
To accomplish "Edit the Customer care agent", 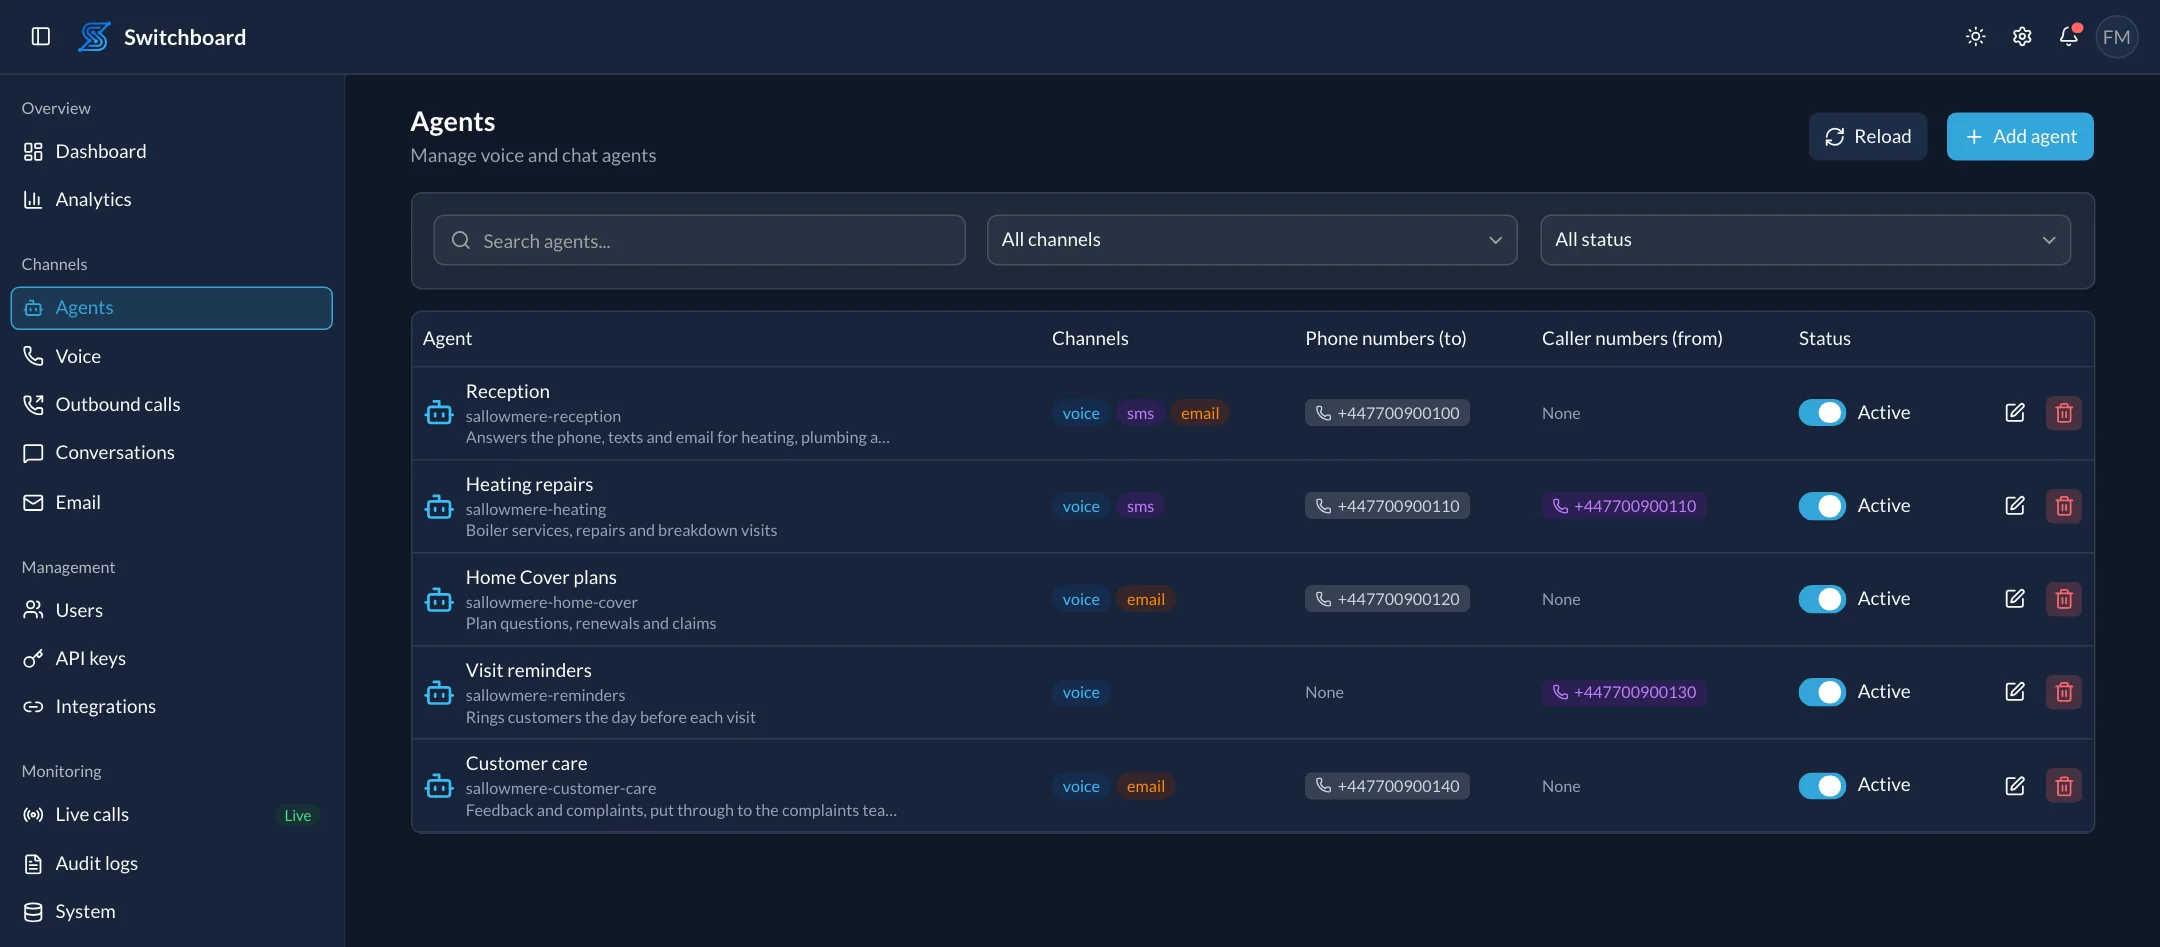I will pyautogui.click(x=2015, y=786).
